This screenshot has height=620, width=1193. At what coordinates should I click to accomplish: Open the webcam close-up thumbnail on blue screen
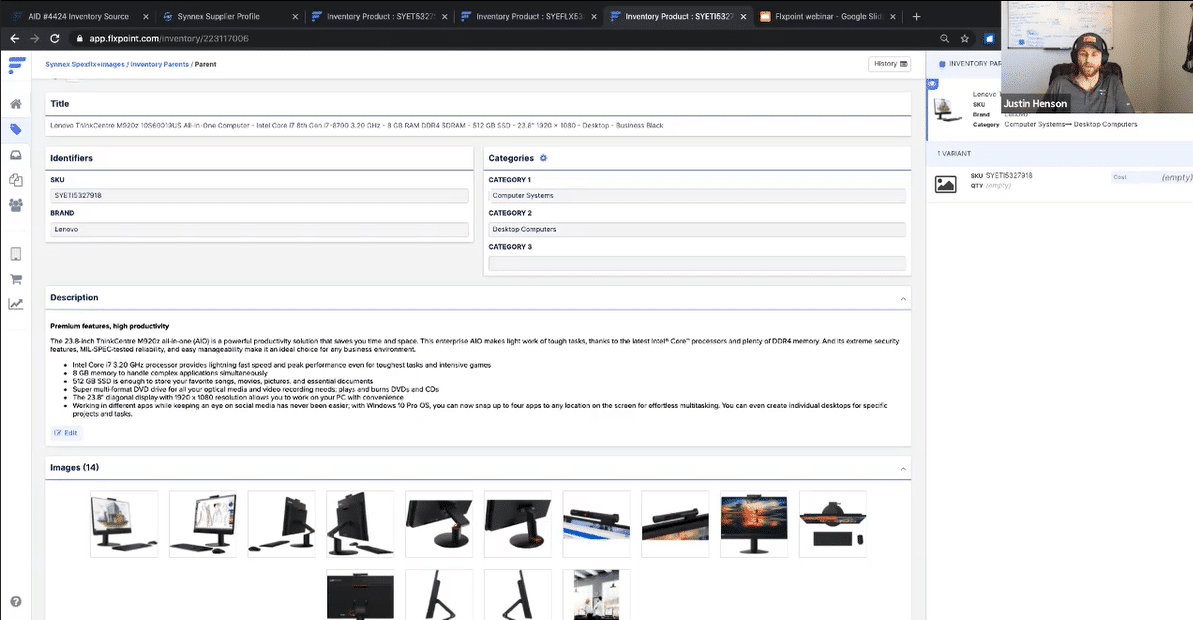coord(596,524)
